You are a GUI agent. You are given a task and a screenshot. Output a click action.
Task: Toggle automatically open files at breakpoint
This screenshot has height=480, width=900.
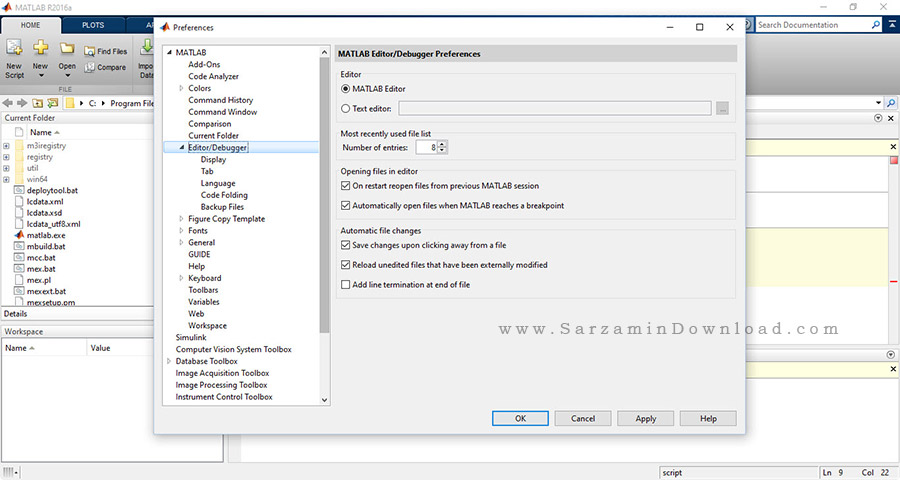(x=346, y=205)
